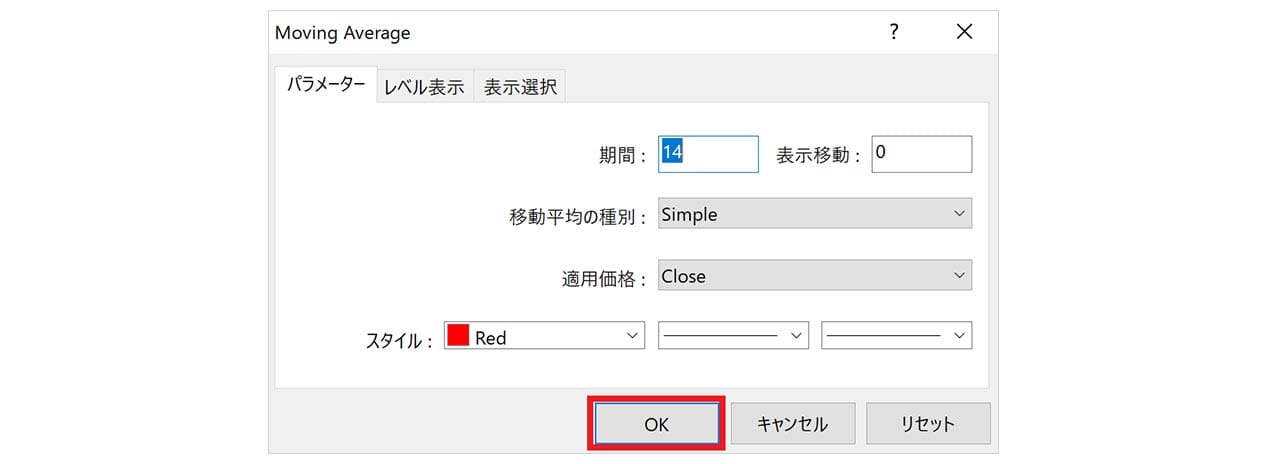1266x464 pixels.
Task: Open the line width dropdown
Action: pyautogui.click(x=896, y=336)
